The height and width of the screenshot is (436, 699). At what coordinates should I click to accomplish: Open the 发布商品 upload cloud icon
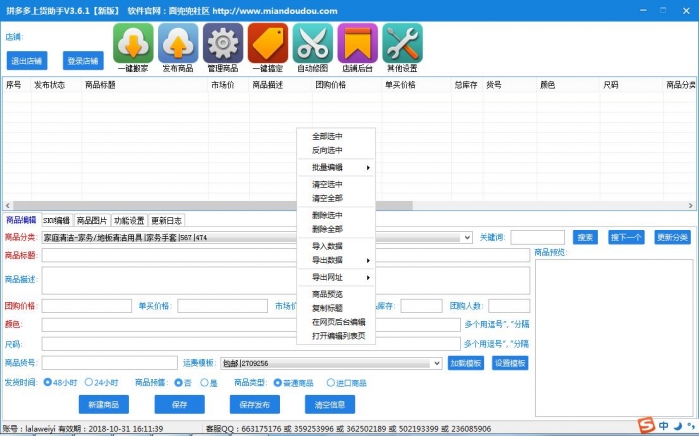coord(178,43)
